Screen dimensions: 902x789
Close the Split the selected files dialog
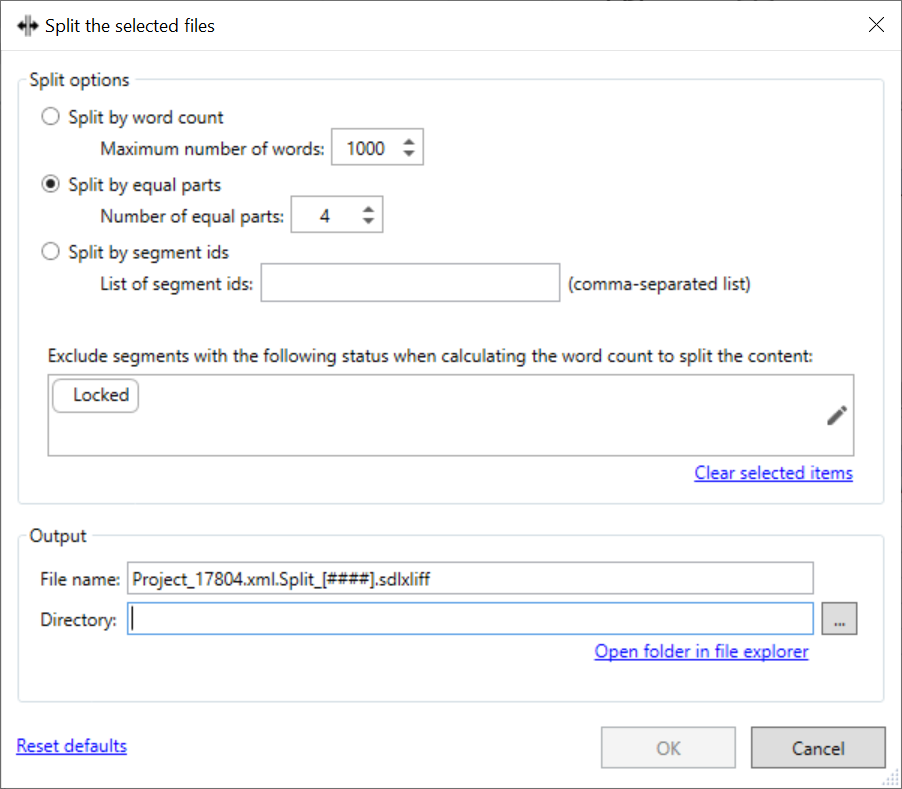[x=876, y=26]
